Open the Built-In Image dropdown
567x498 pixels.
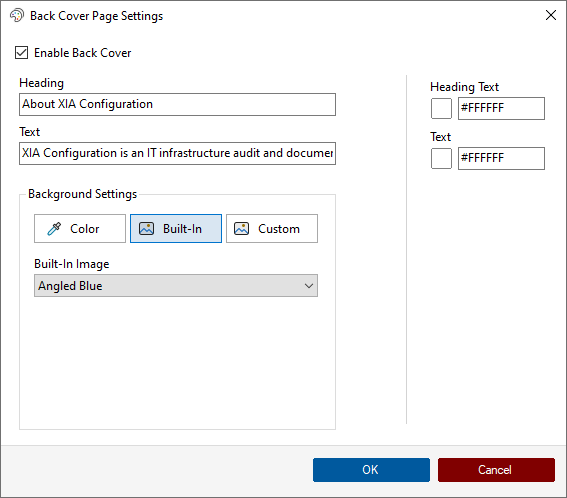[176, 286]
